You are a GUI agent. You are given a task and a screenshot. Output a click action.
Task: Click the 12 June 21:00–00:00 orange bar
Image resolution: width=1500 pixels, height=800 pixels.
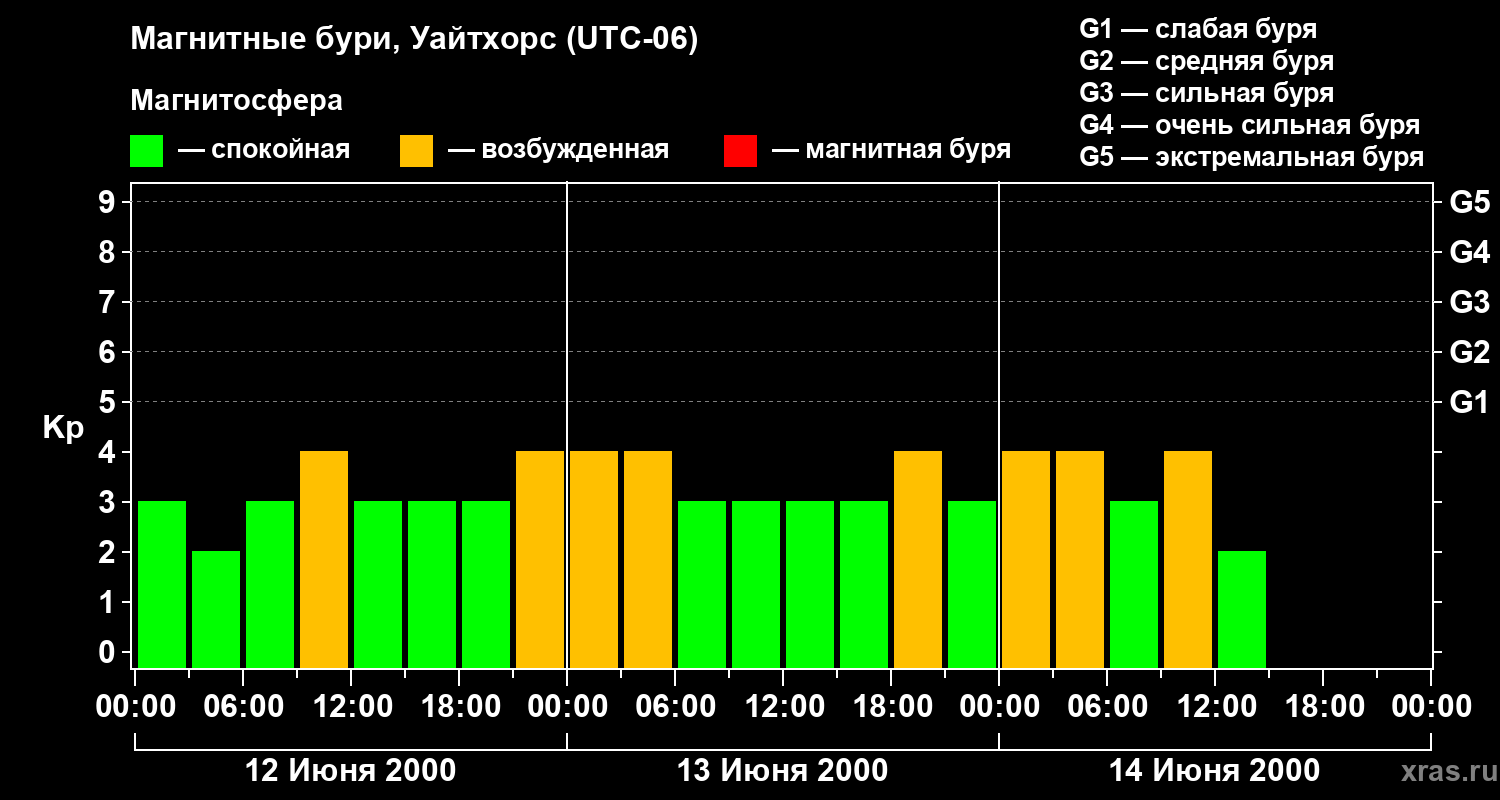(x=540, y=559)
